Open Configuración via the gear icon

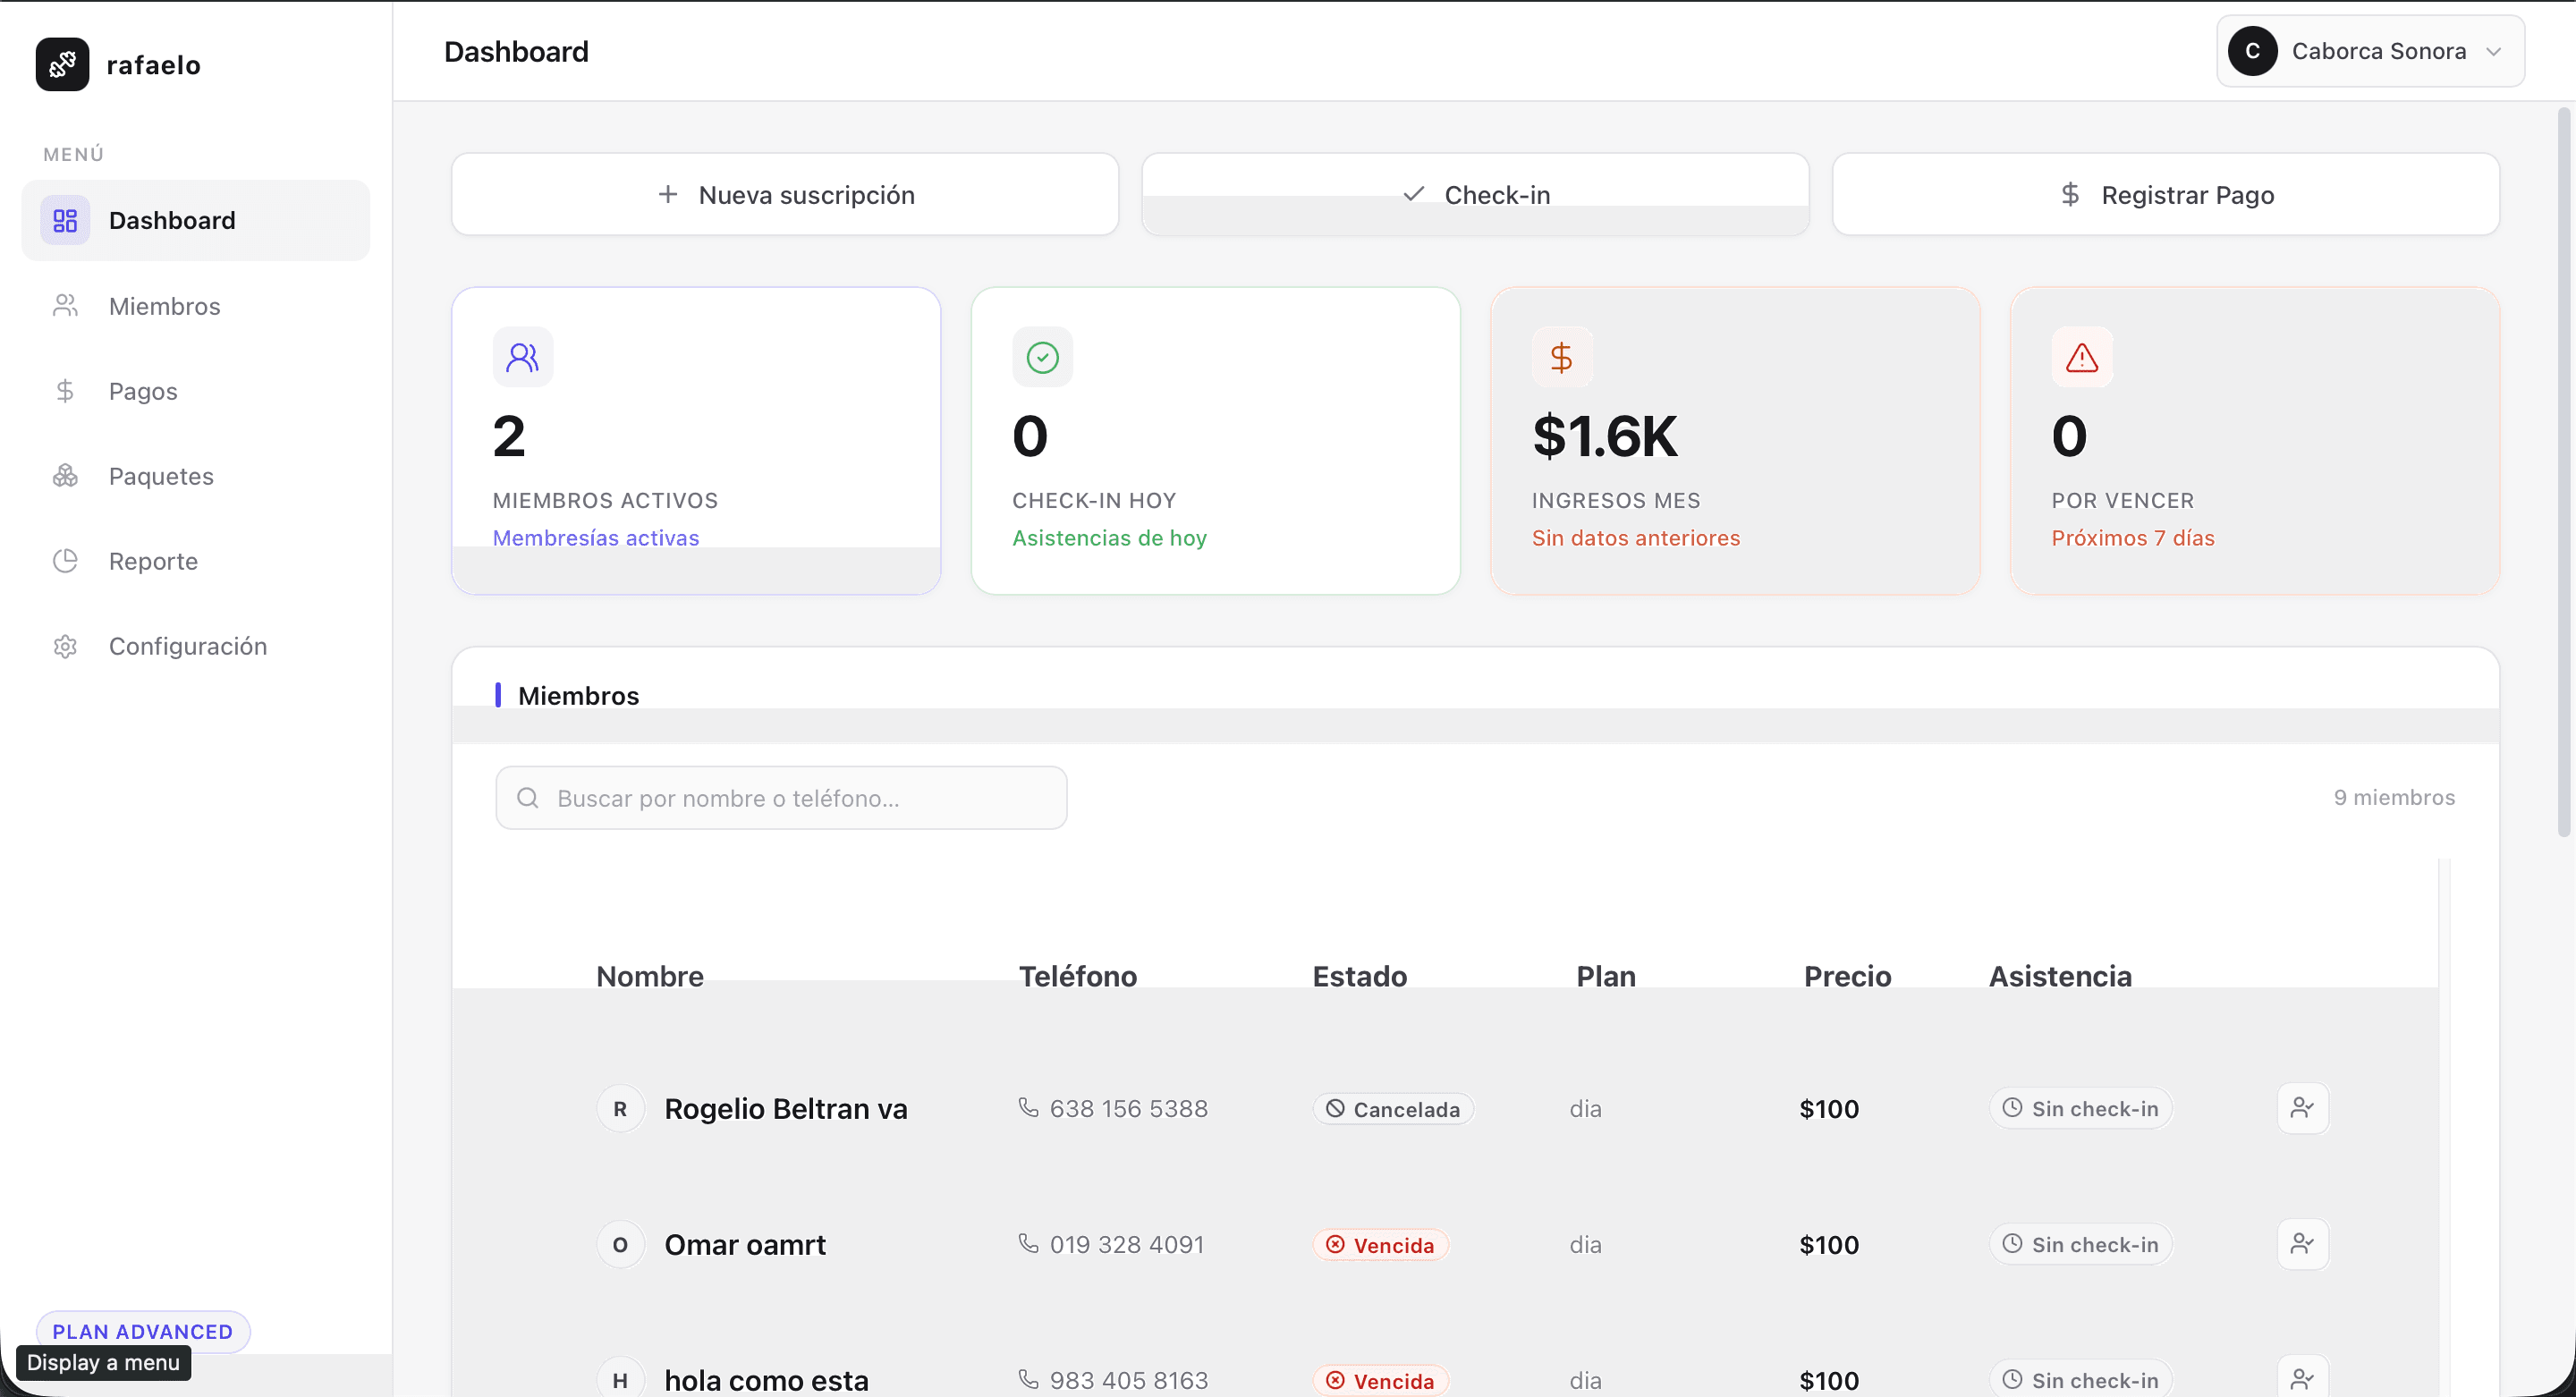coord(65,646)
